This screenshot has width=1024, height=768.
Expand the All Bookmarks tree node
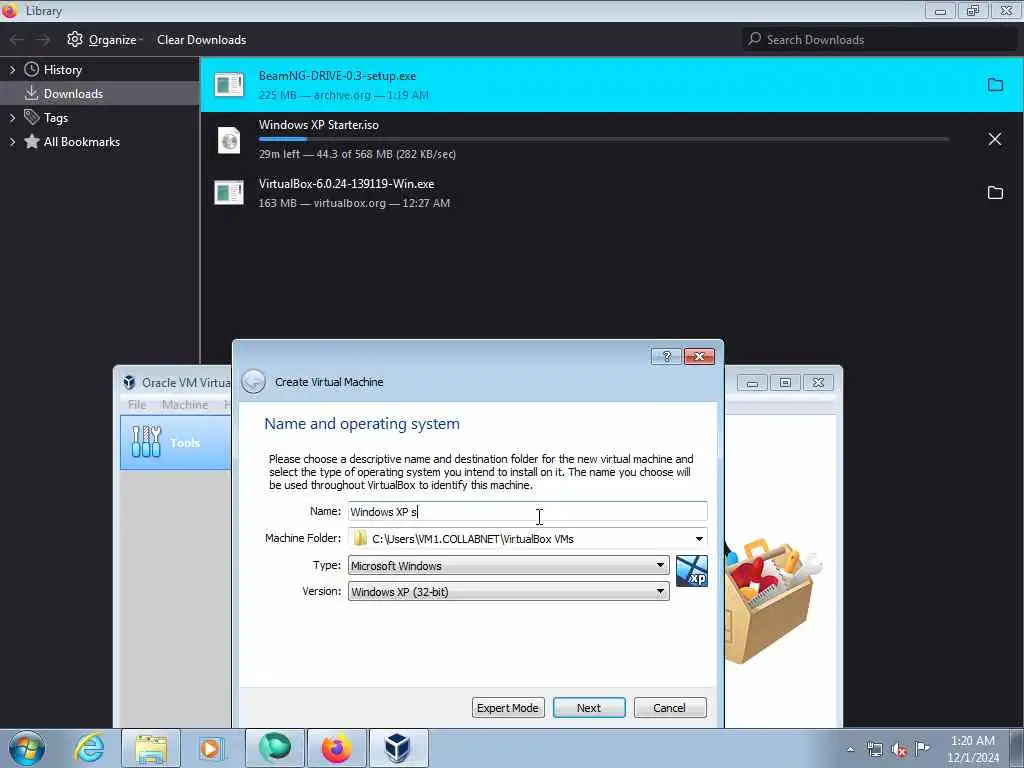tap(12, 142)
